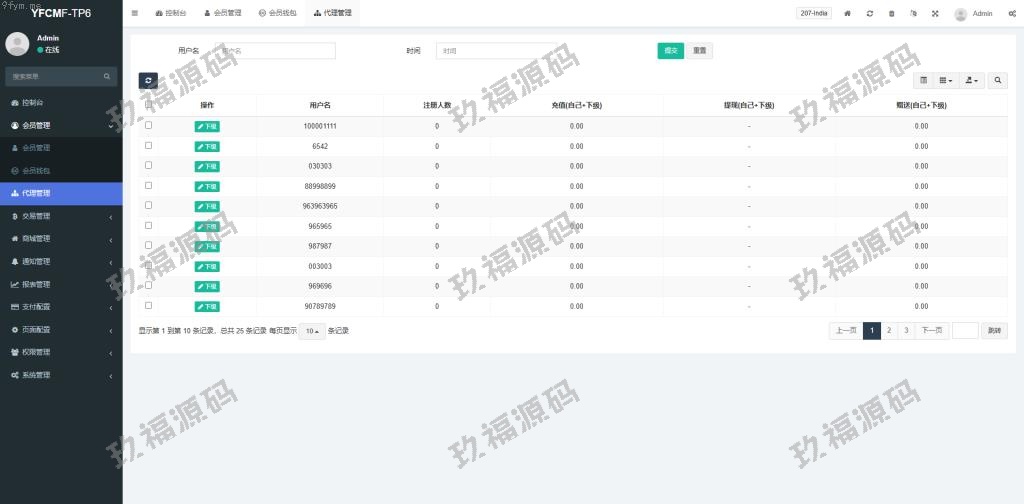Click the dark table refresh button

[x=148, y=80]
